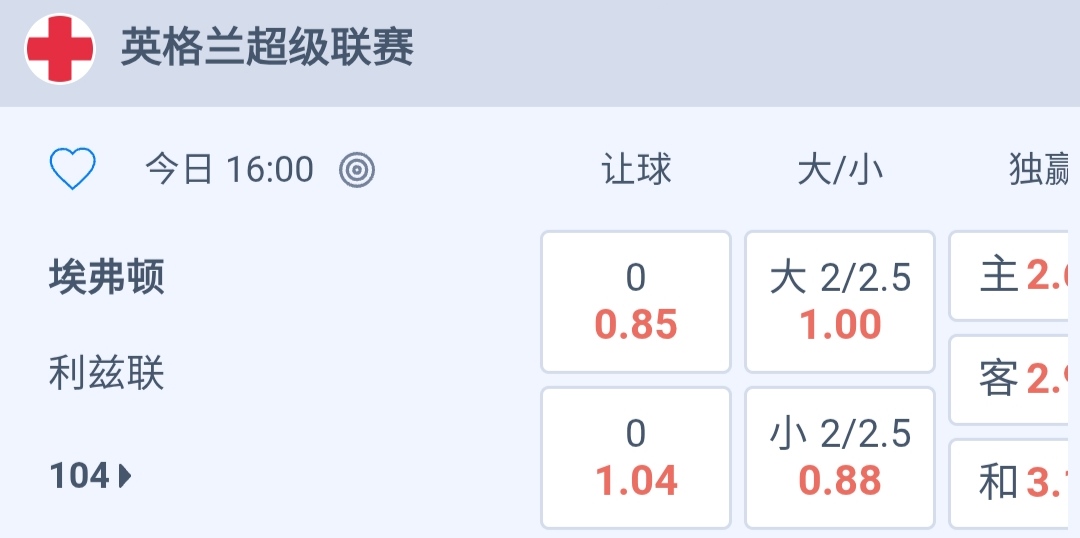Open the 利兹联 team name
The image size is (1080, 538).
tap(107, 374)
